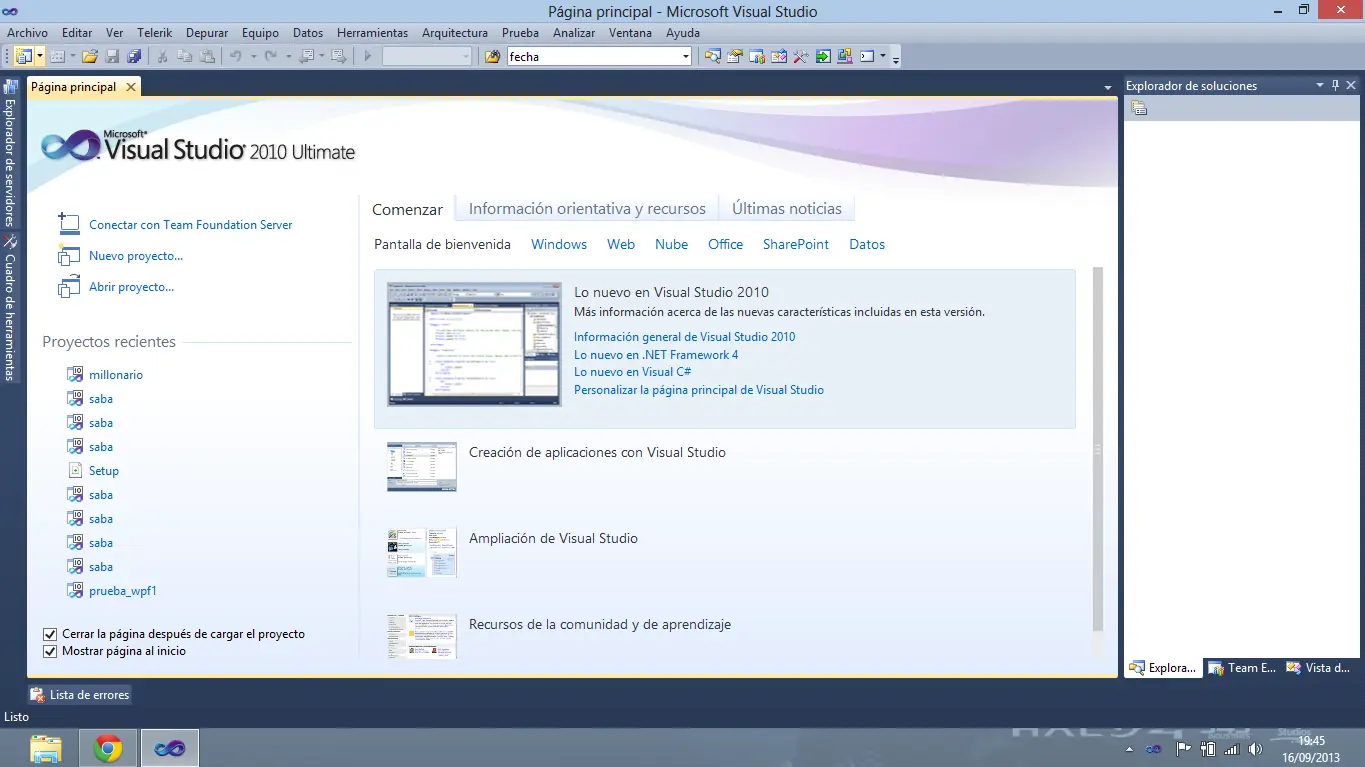Open the Properties Window toolbar icon
1365x767 pixels.
[x=735, y=57]
